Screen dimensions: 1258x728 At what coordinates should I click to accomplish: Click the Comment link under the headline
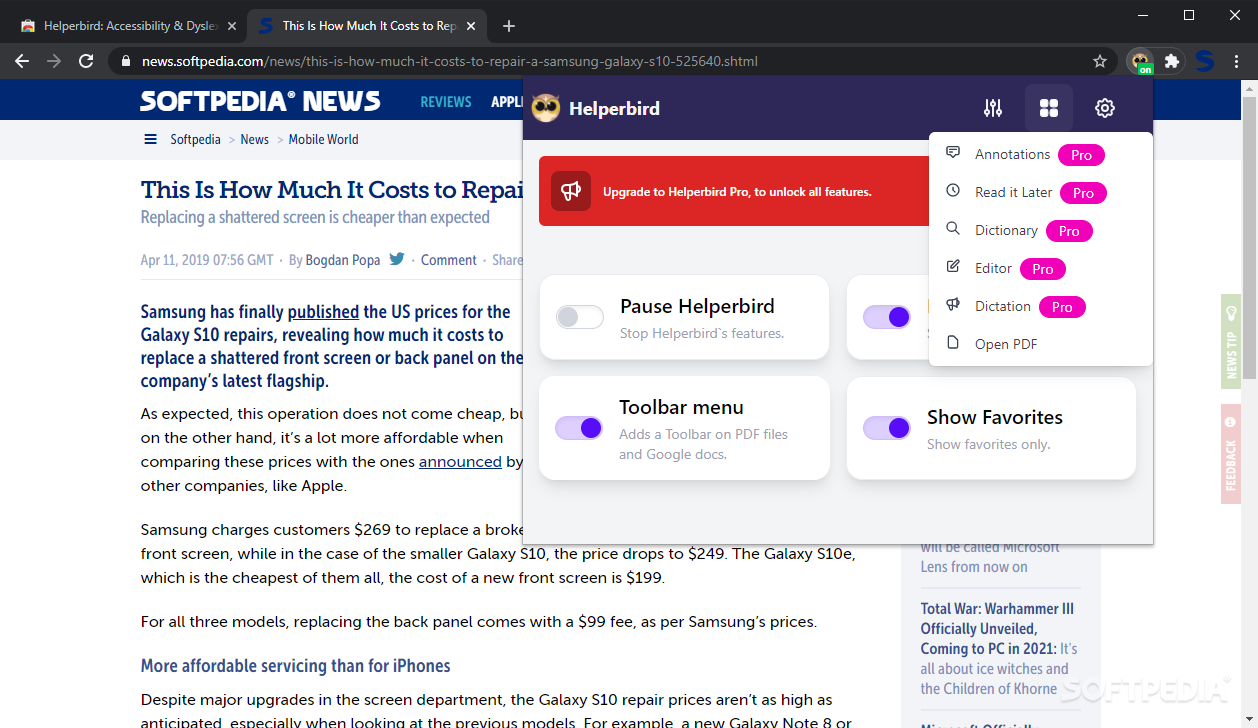tap(448, 260)
